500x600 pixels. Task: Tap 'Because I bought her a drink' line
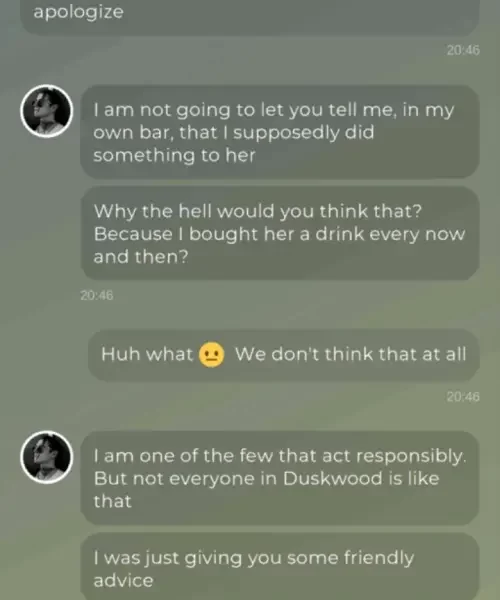point(279,234)
